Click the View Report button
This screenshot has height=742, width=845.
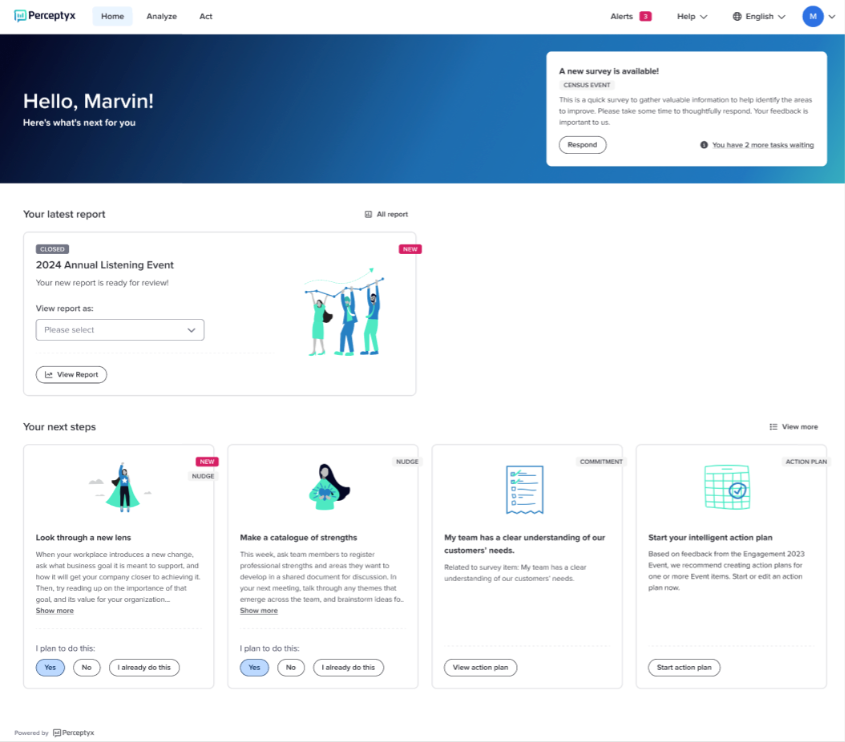click(71, 375)
